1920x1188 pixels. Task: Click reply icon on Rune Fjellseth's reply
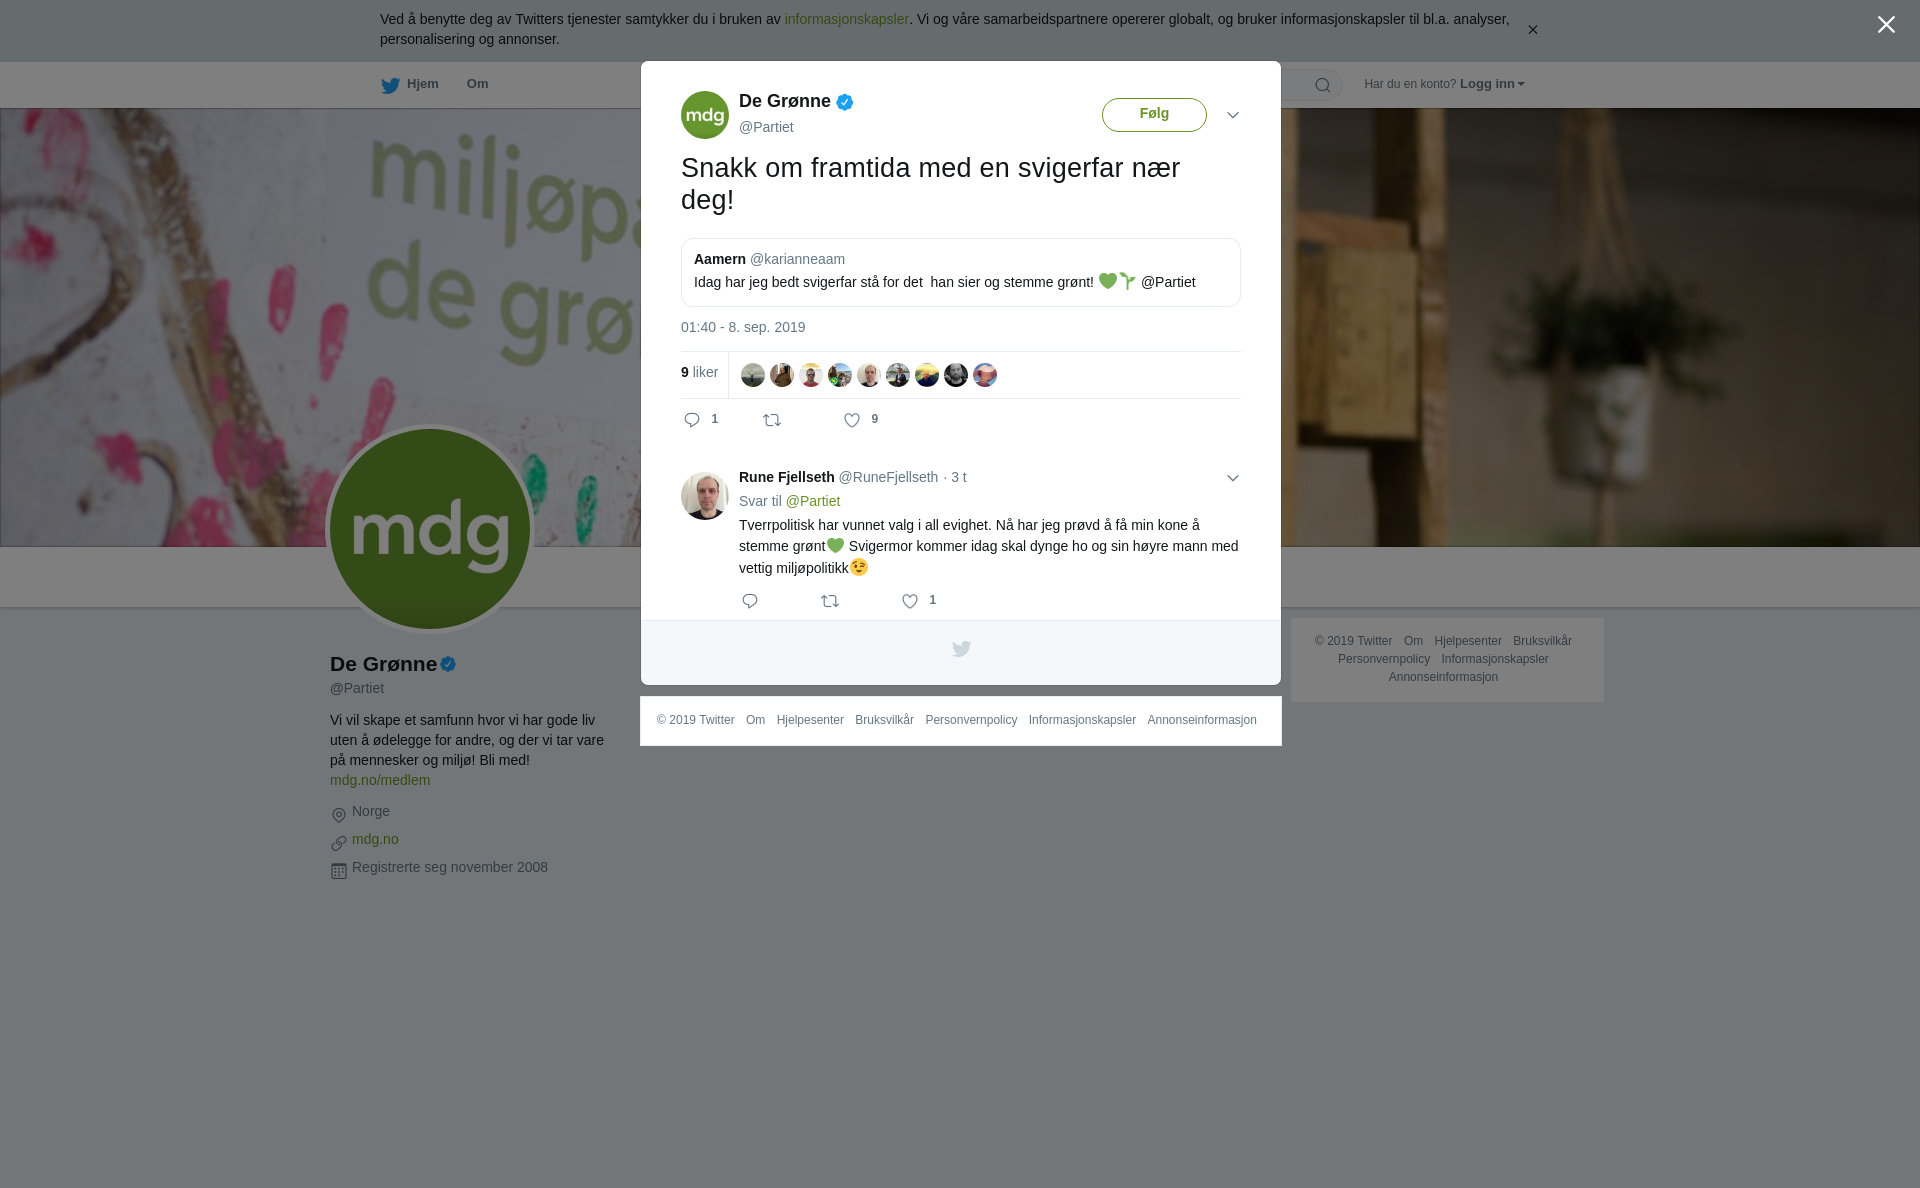tap(750, 601)
